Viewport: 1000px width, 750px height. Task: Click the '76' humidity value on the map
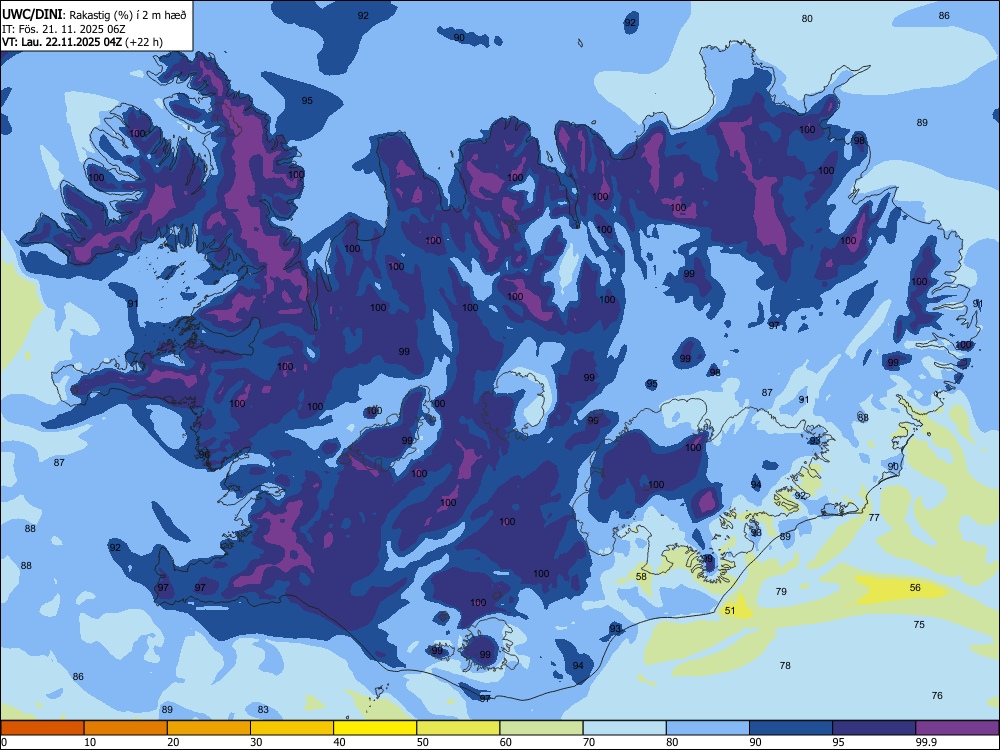937,695
